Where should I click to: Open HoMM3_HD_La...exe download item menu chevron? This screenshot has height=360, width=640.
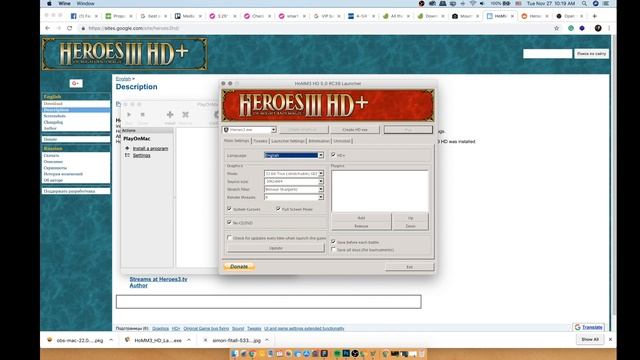[x=189, y=340]
